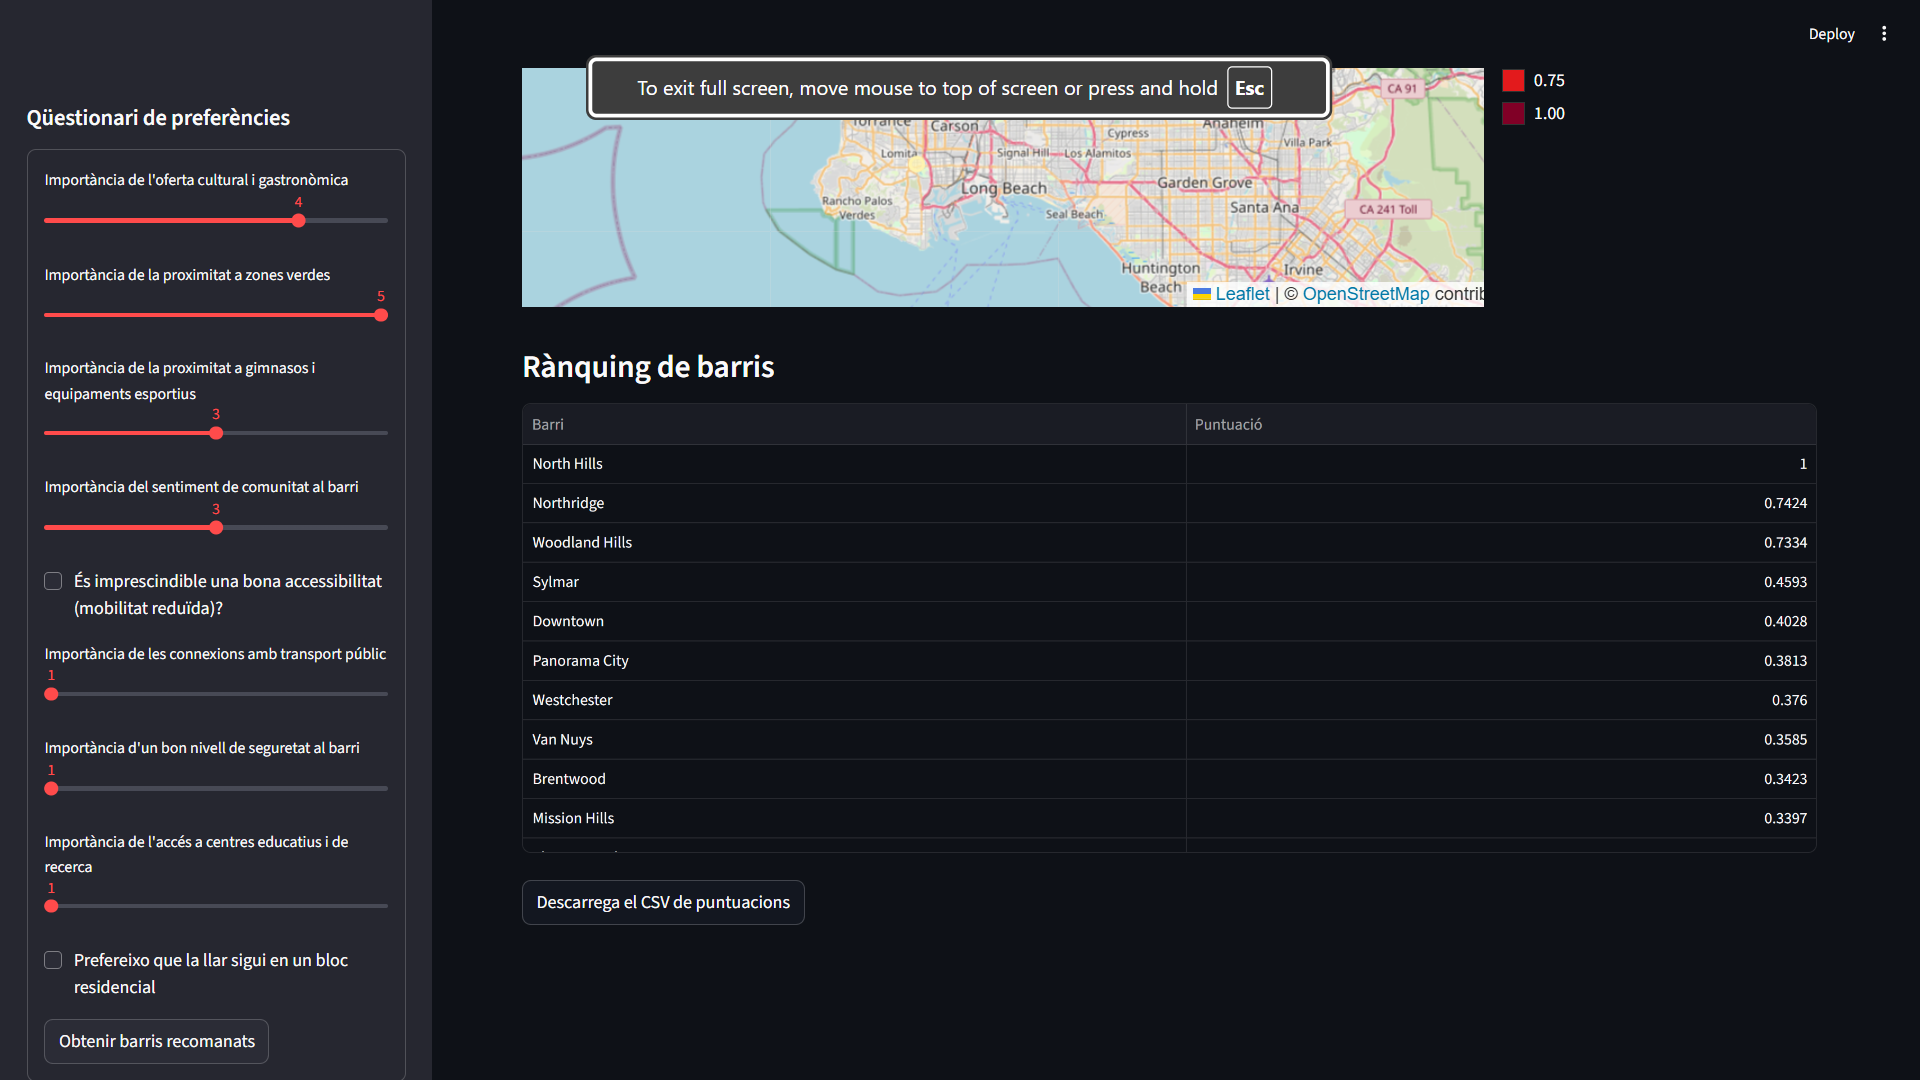This screenshot has width=1920, height=1080.
Task: Click the Leaflet attribution link
Action: click(x=1241, y=294)
